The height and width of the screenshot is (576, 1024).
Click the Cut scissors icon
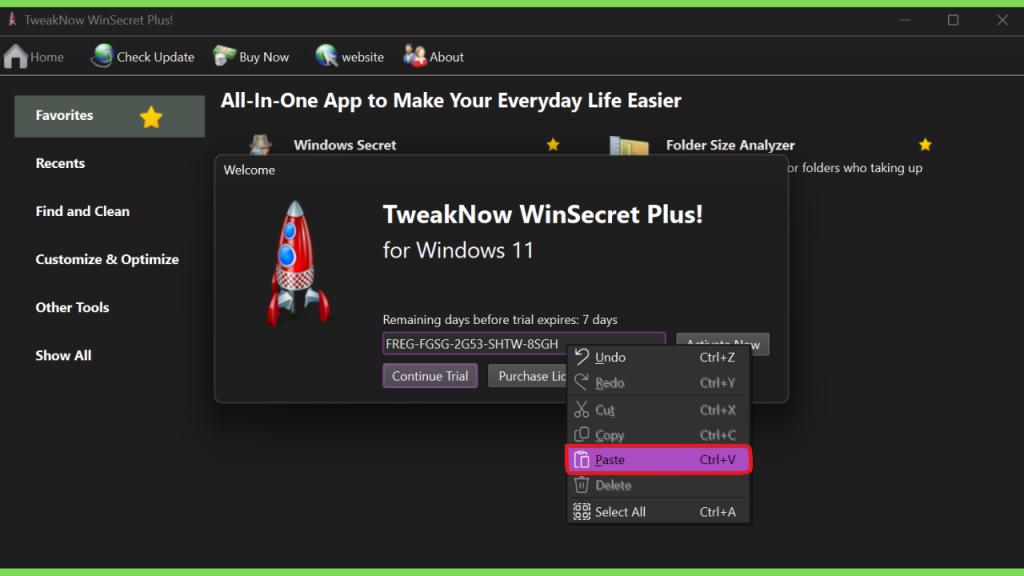pos(581,409)
